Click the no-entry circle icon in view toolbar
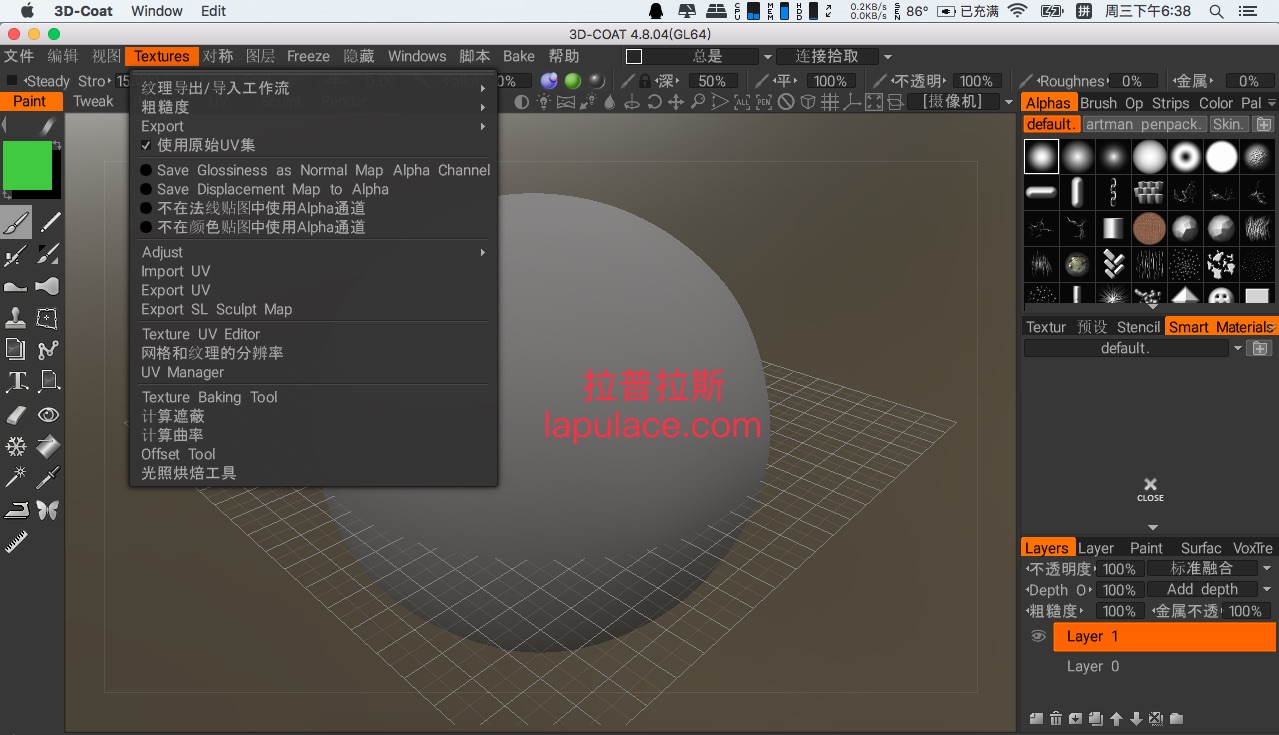1279x735 pixels. pos(786,102)
